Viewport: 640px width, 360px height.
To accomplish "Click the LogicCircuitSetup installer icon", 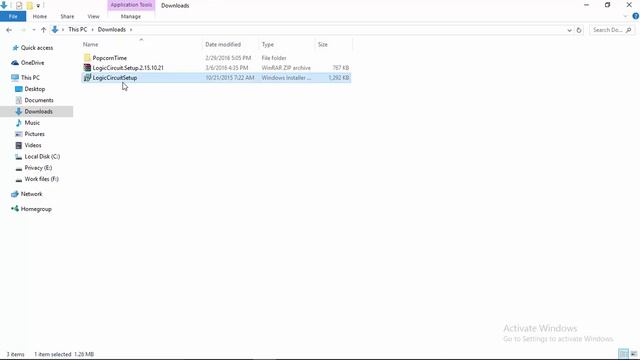I will [x=87, y=77].
